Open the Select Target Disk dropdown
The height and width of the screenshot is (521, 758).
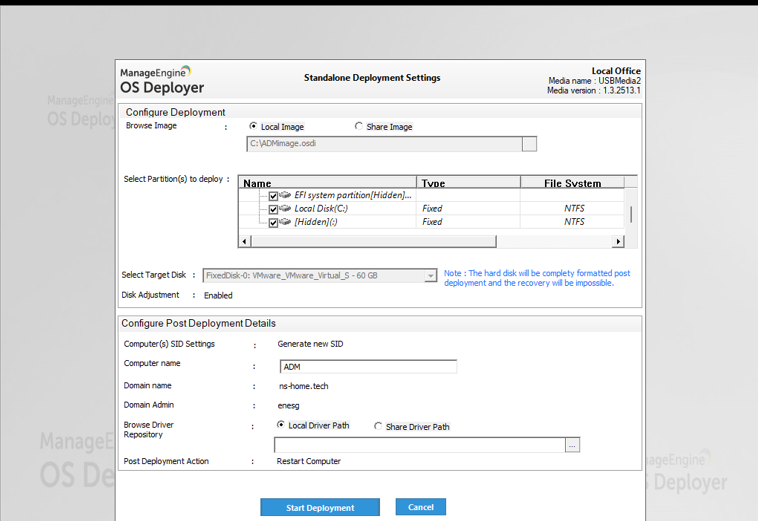pyautogui.click(x=430, y=275)
